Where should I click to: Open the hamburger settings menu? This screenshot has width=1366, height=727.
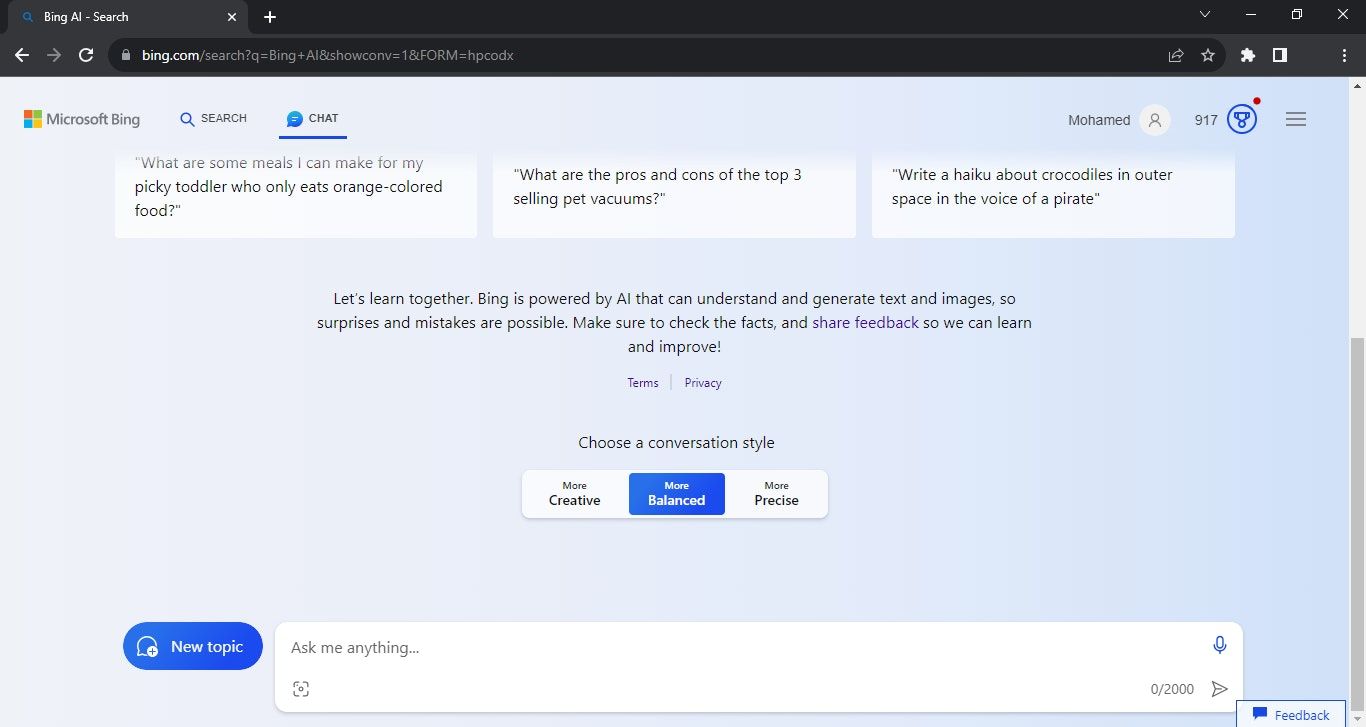pyautogui.click(x=1296, y=120)
